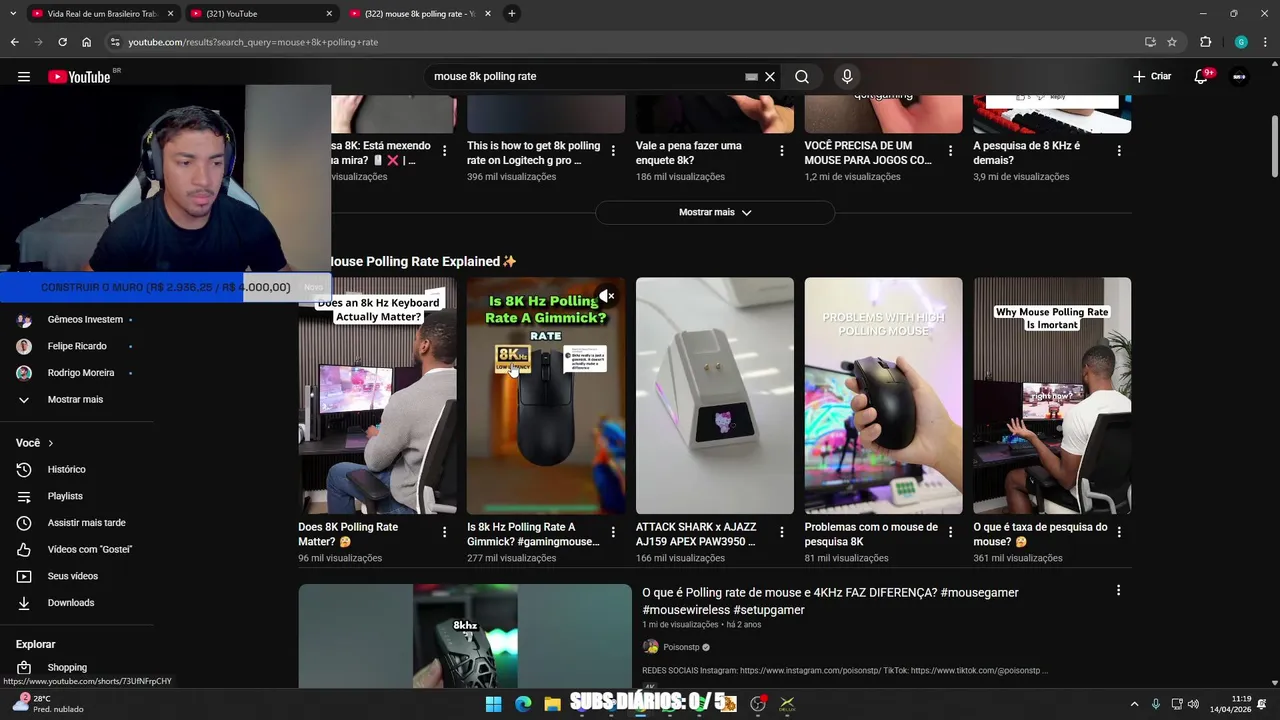Open the YouTube hamburger guide menu

tap(24, 76)
